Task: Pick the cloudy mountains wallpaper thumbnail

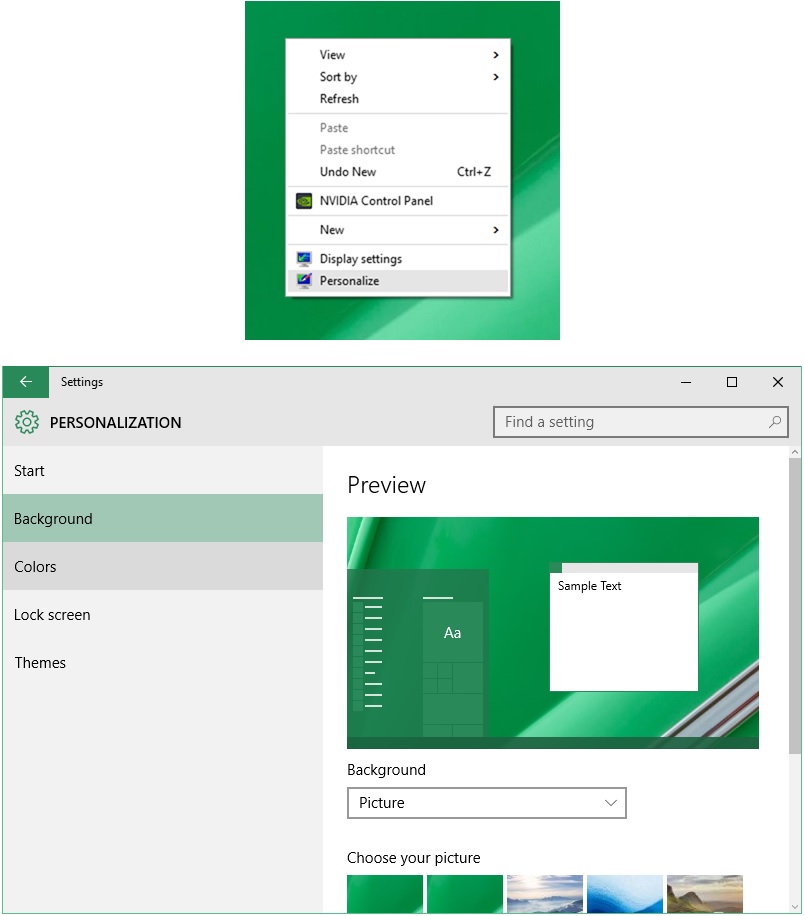Action: coord(544,894)
